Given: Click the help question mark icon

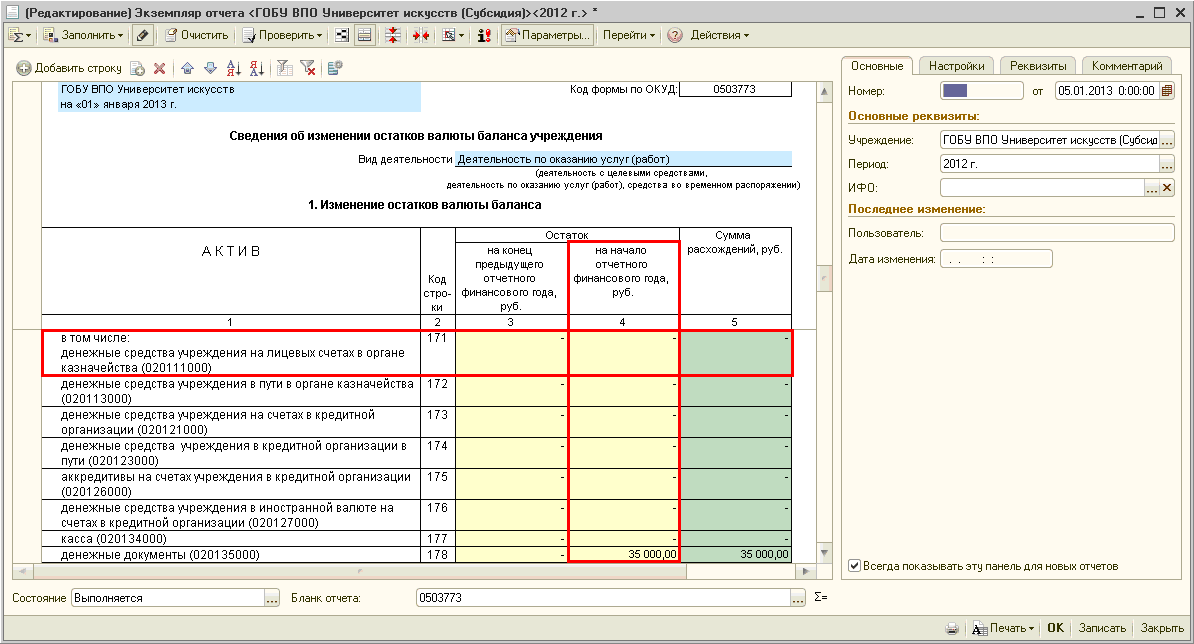Looking at the screenshot, I should [675, 35].
